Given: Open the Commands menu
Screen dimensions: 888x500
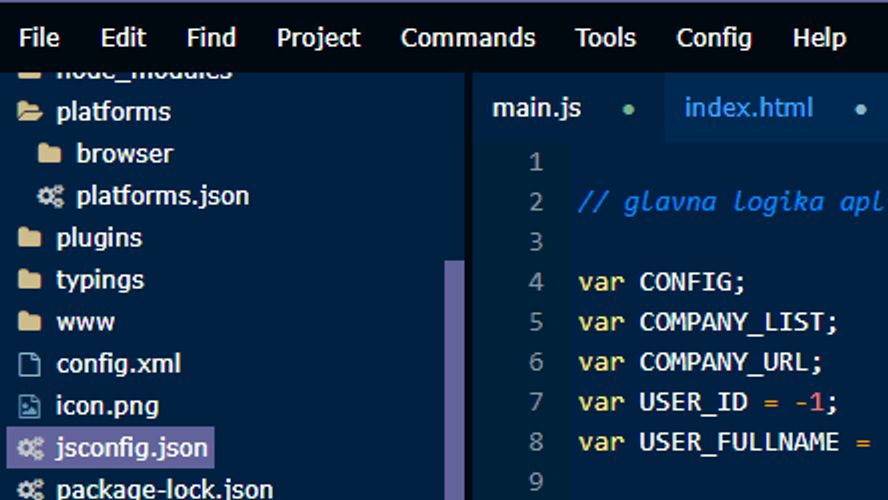Looking at the screenshot, I should (468, 38).
